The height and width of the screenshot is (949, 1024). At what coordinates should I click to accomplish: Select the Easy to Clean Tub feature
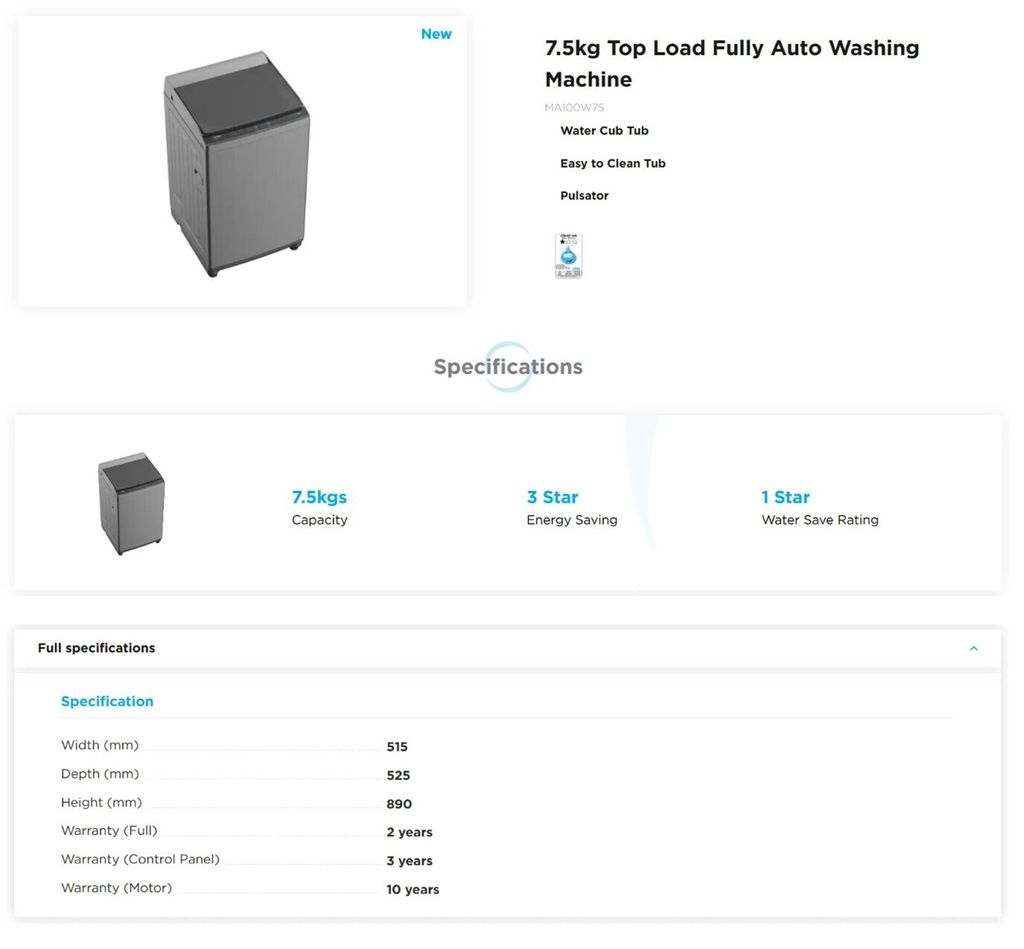tap(612, 163)
